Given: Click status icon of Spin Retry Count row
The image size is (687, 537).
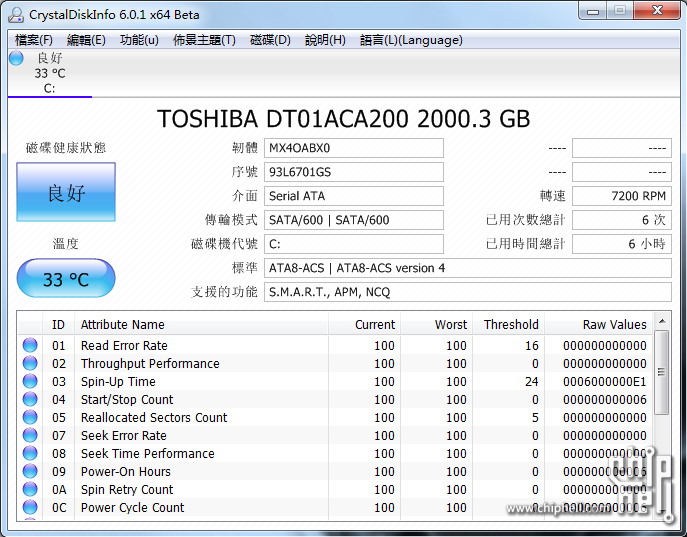Looking at the screenshot, I should (x=30, y=489).
